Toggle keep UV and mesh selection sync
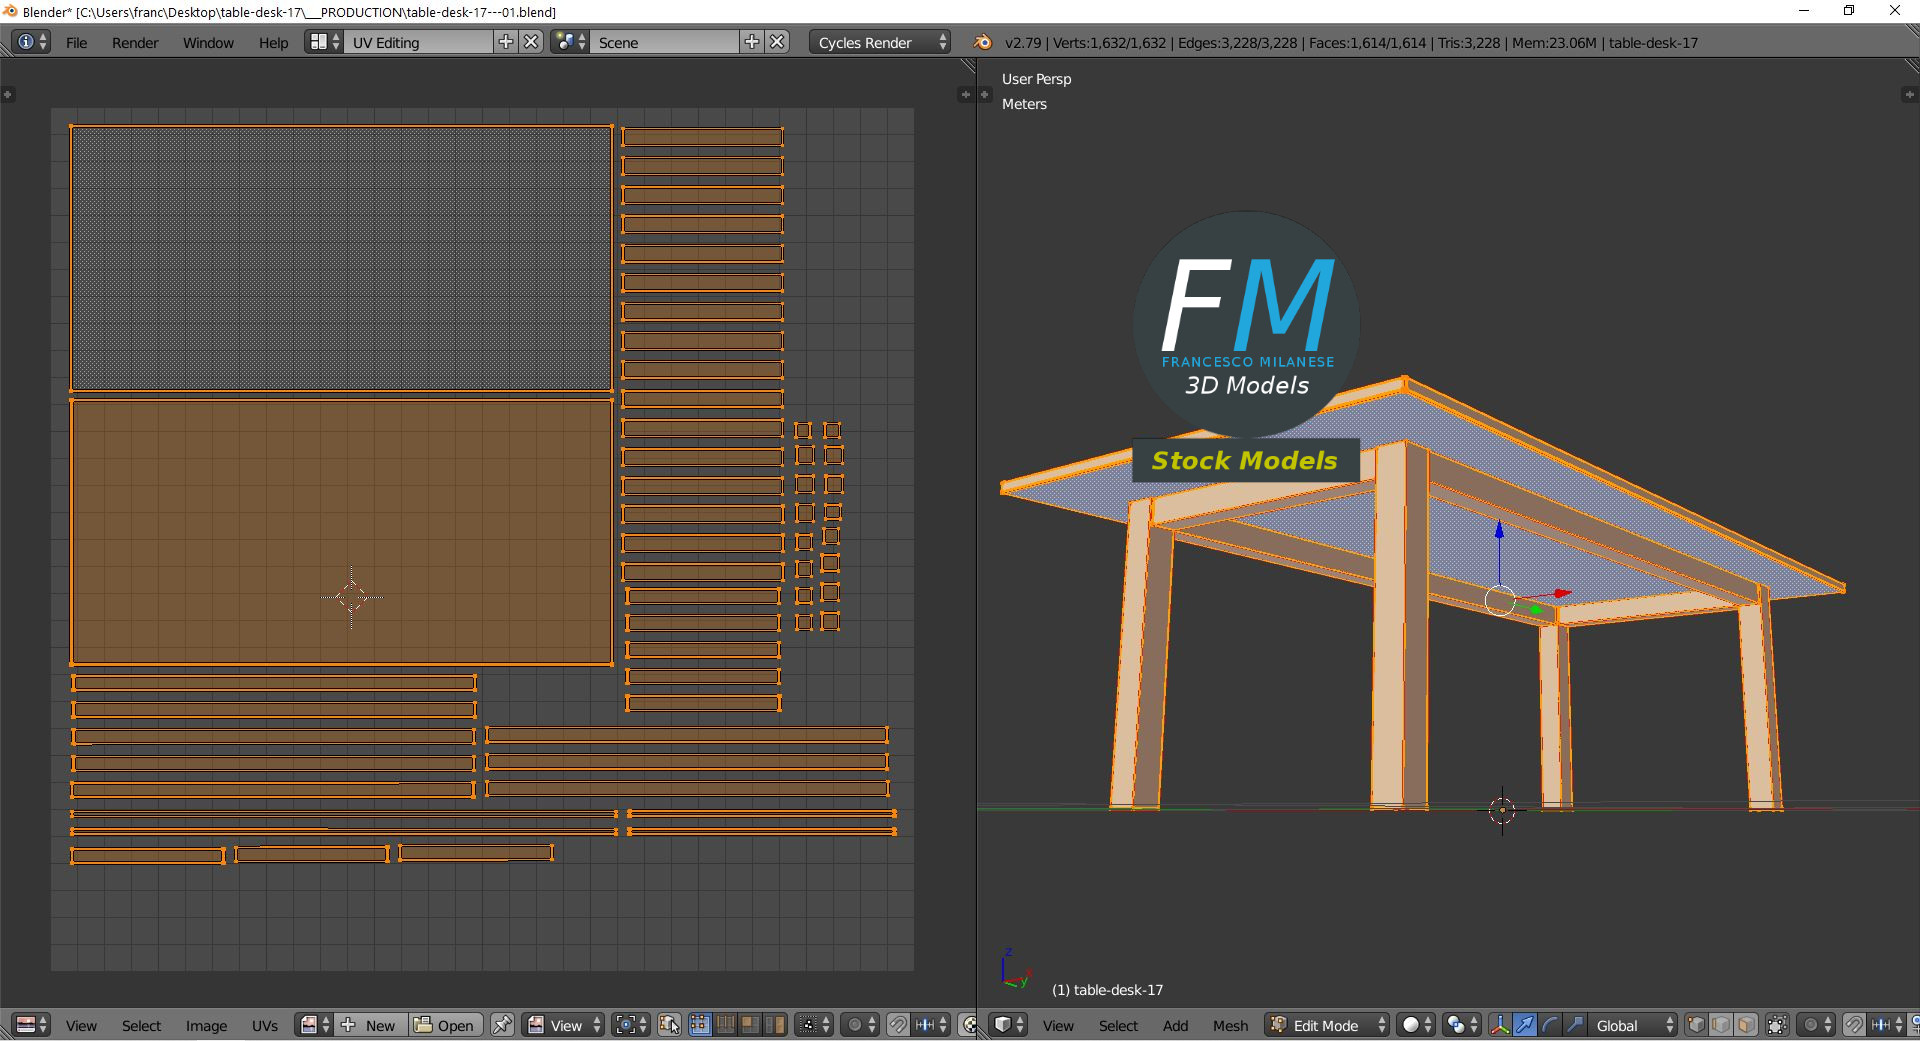This screenshot has width=1920, height=1041. coord(669,1025)
